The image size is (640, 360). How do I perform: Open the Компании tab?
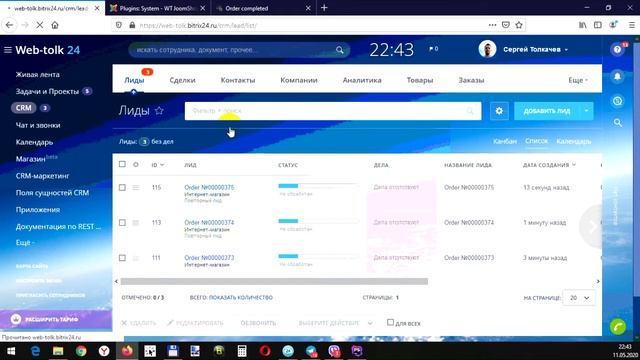(299, 80)
